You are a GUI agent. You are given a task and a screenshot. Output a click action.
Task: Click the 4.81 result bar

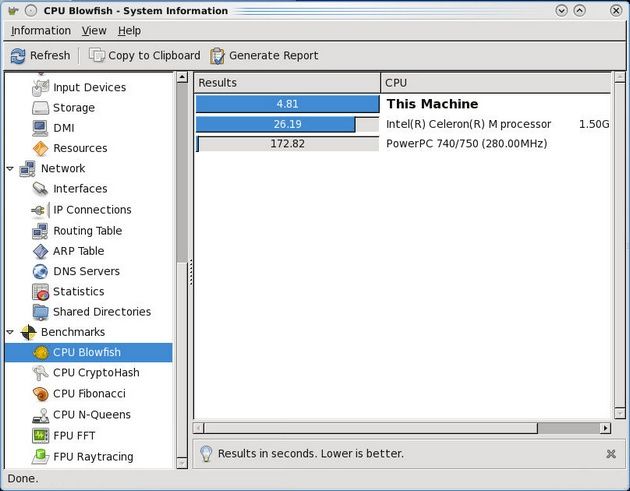[x=287, y=104]
